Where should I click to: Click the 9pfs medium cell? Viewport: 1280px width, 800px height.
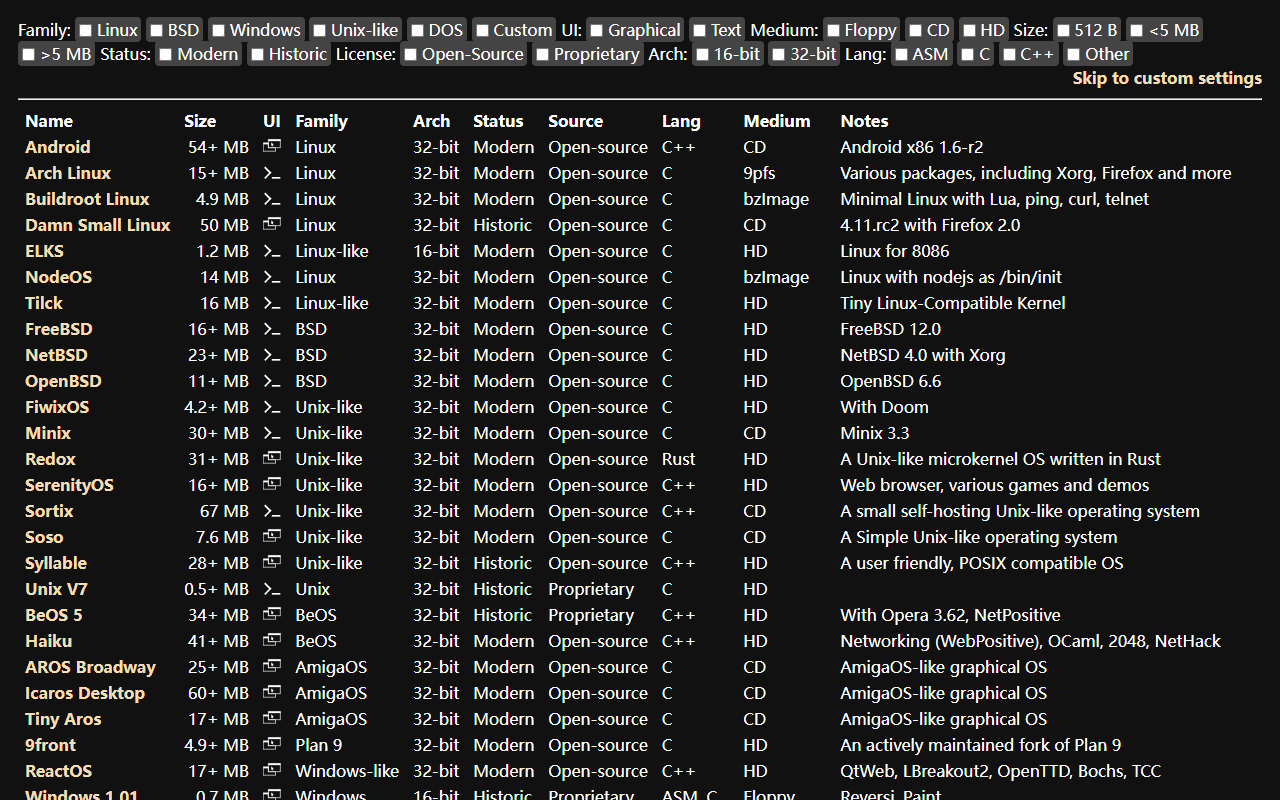(x=761, y=173)
